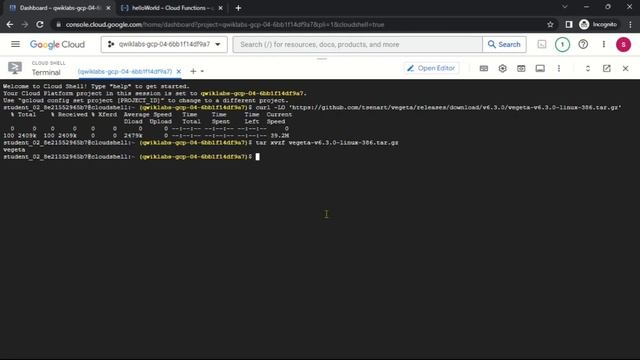
Task: Click the terminal command prompt cursor
Action: [x=258, y=157]
